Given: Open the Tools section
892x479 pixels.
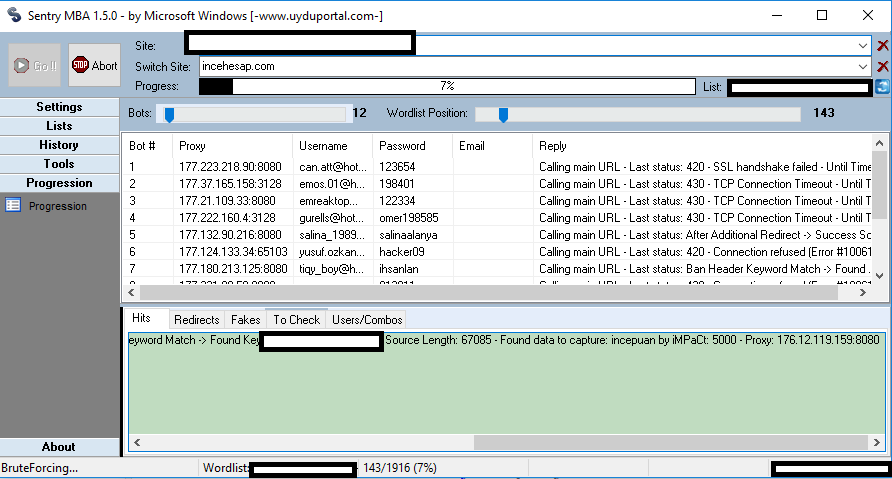Looking at the screenshot, I should 59,164.
